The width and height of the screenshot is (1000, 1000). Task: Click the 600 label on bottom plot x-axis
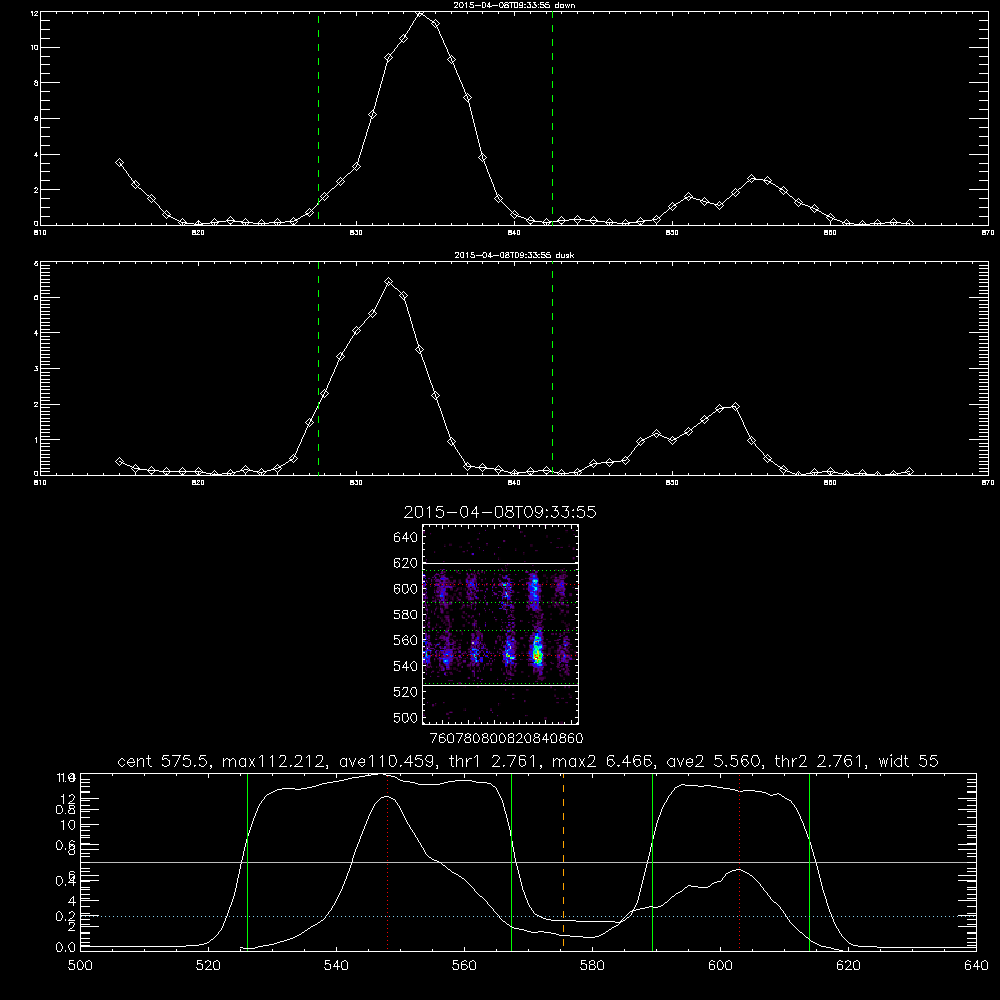click(721, 966)
